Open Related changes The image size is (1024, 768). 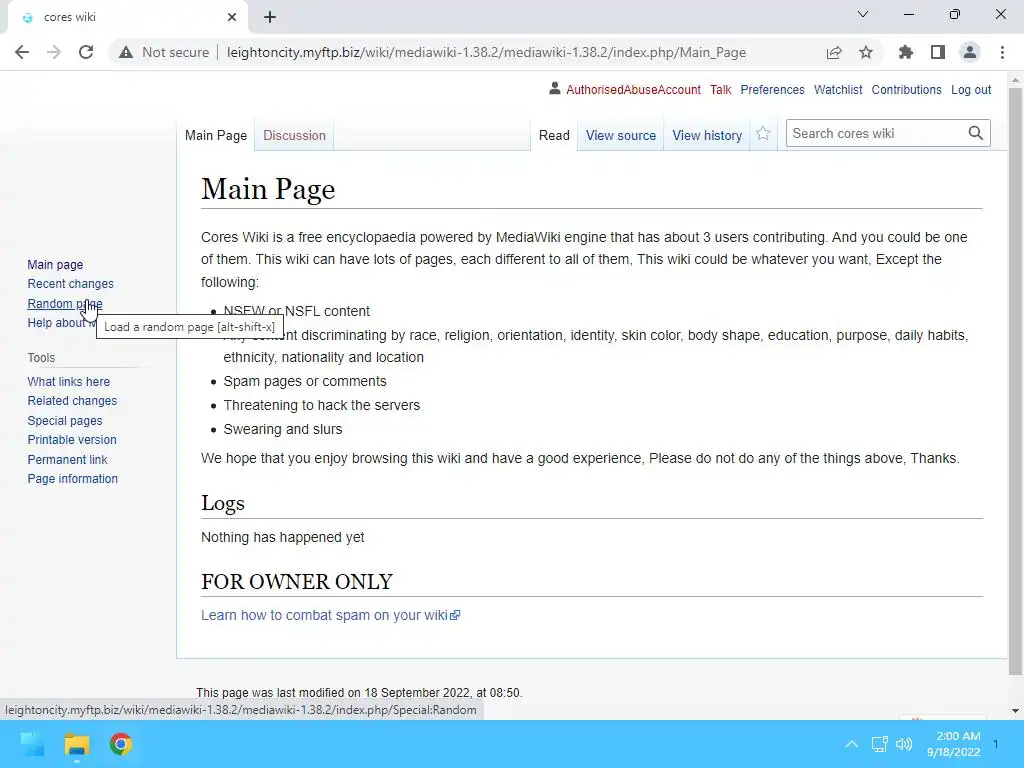click(72, 400)
